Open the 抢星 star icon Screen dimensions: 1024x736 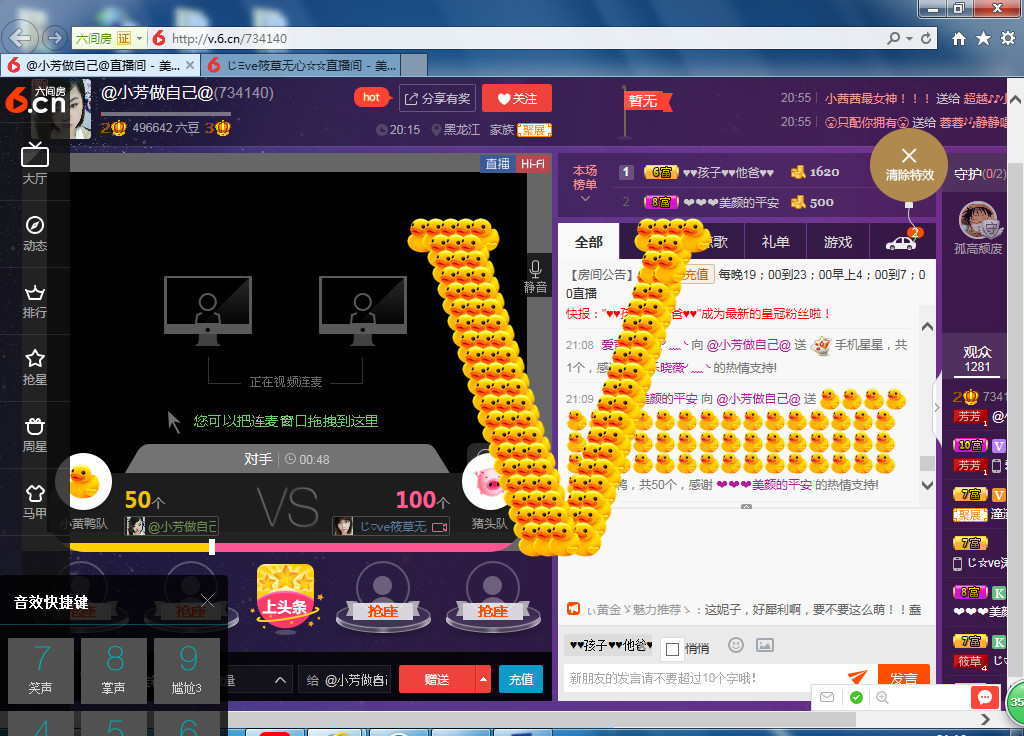(x=35, y=359)
